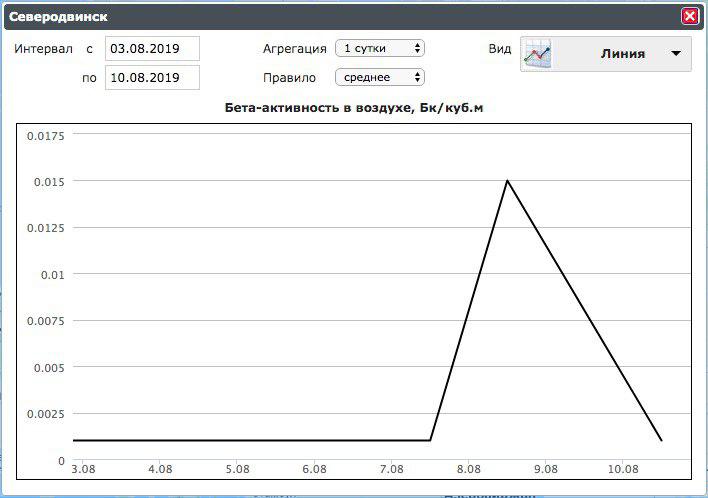708x498 pixels.
Task: Click the peak point of the chart line
Action: [x=507, y=181]
